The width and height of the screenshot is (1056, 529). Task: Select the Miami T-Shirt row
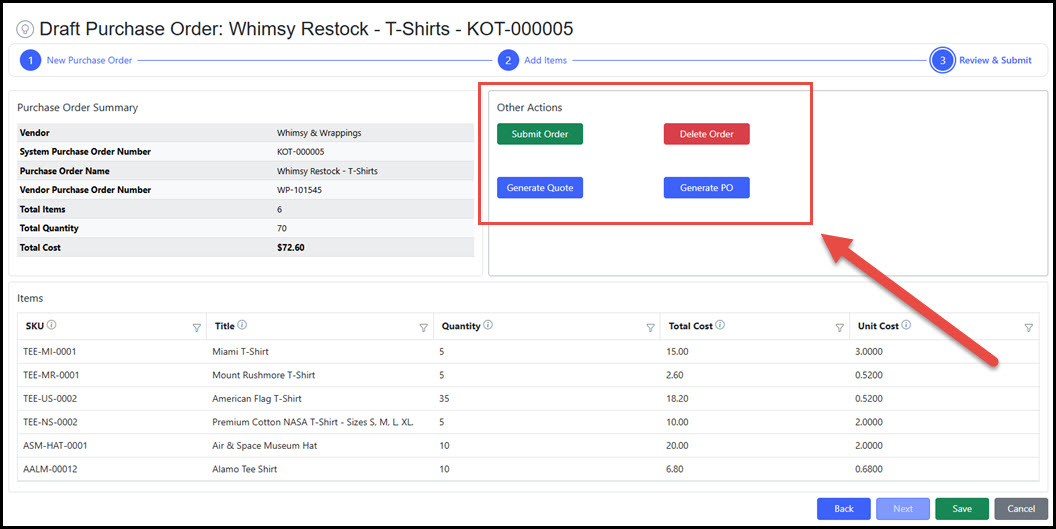(240, 352)
